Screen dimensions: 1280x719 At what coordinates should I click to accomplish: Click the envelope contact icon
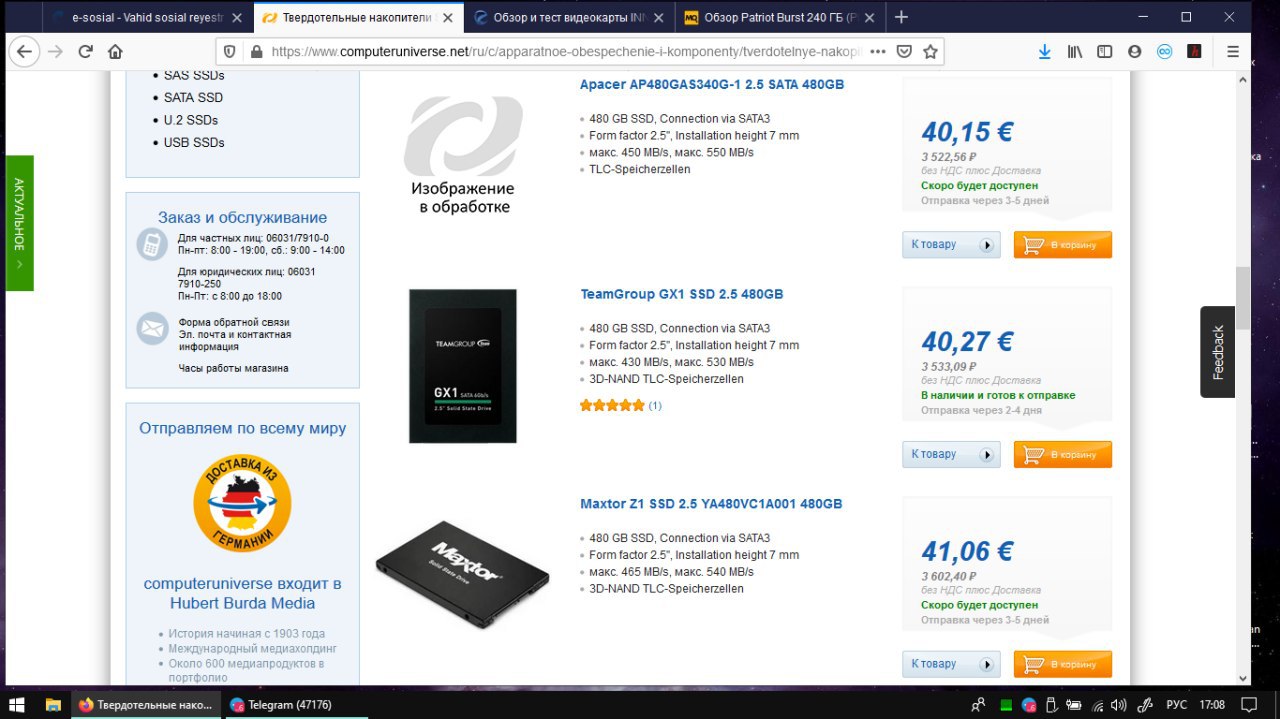(x=152, y=329)
